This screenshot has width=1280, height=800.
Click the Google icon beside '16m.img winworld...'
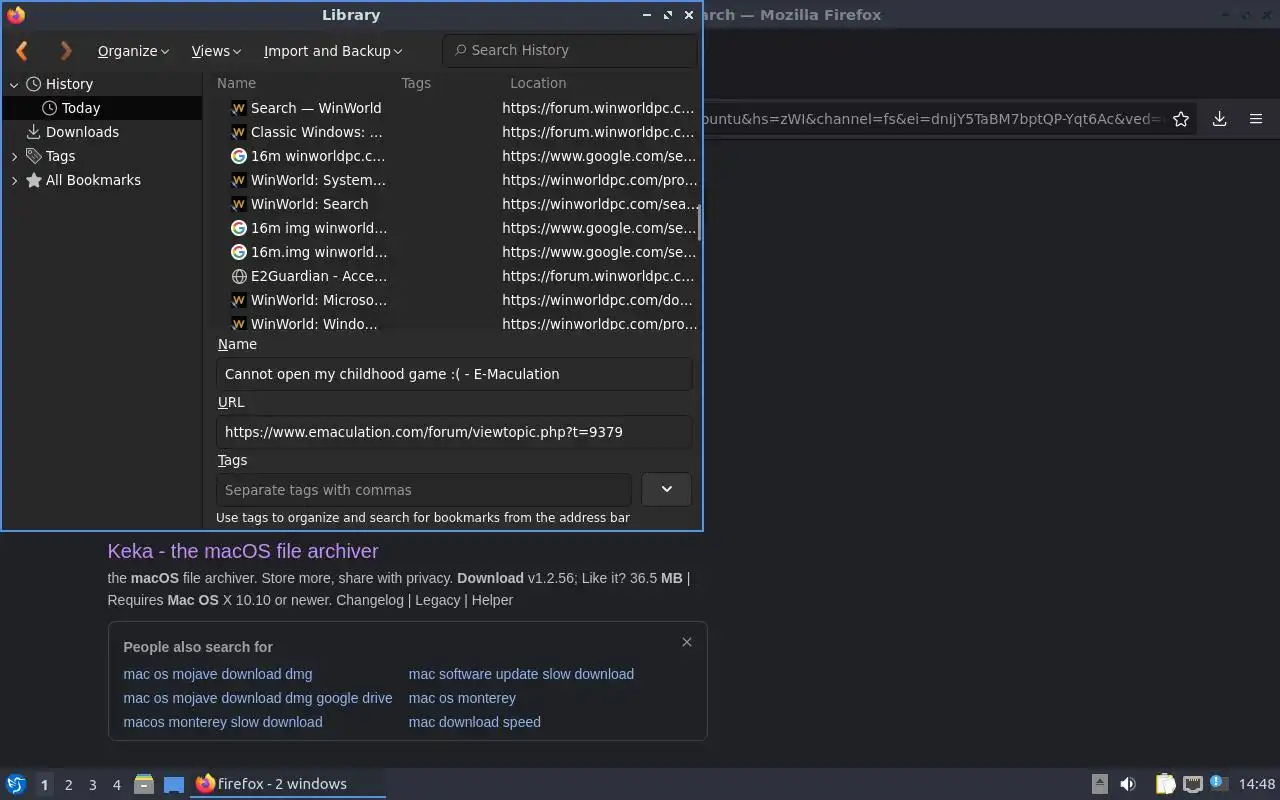coord(239,252)
